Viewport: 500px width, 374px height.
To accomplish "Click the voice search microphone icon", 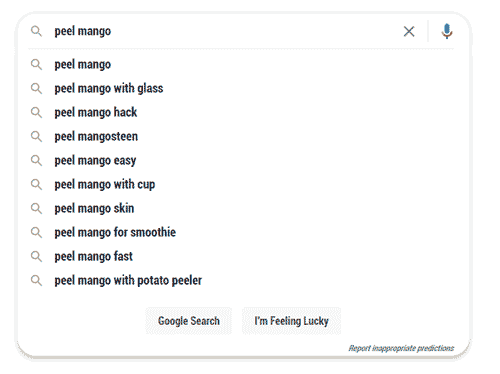I will pyautogui.click(x=447, y=31).
